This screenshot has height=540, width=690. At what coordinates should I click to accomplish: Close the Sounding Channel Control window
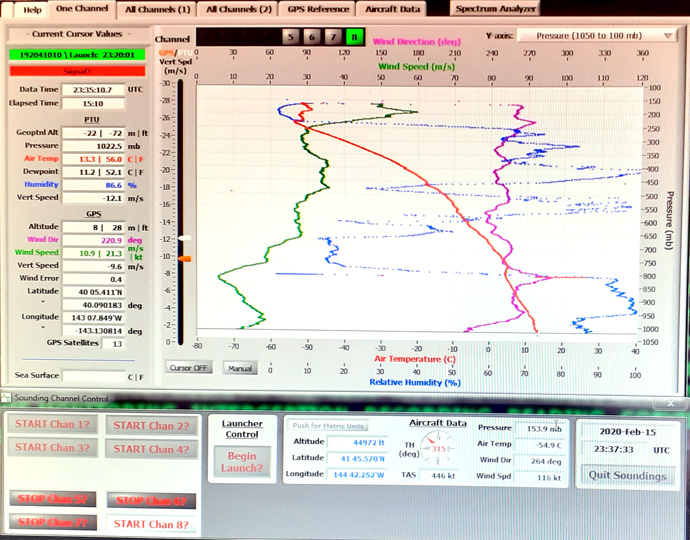[x=670, y=403]
